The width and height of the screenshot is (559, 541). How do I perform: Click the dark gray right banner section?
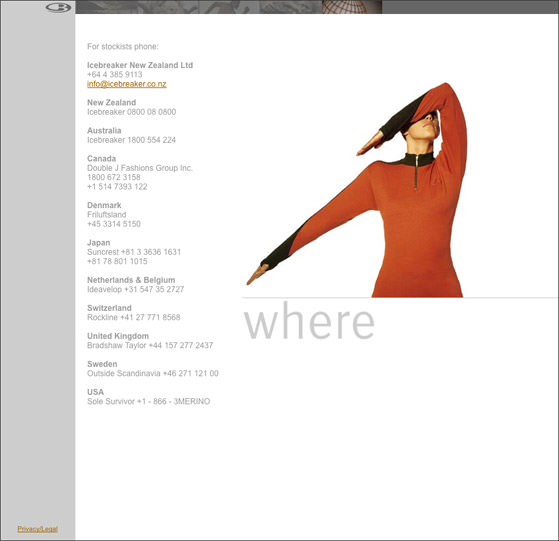point(470,7)
